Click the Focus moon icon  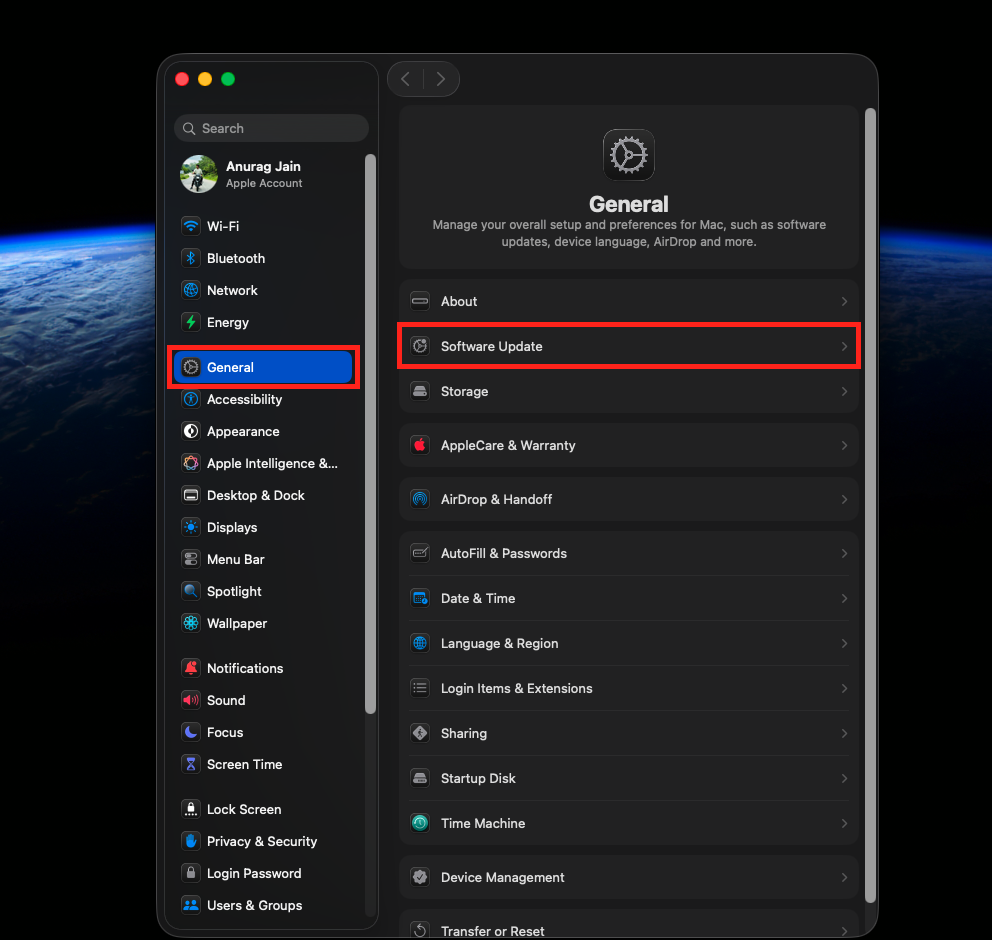[x=190, y=732]
